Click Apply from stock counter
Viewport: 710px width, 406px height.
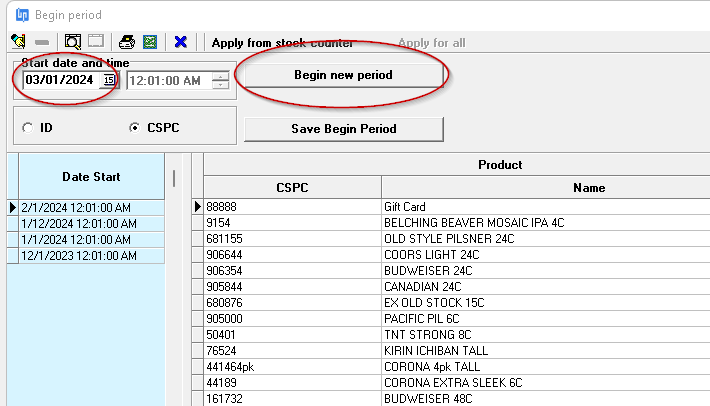(282, 43)
